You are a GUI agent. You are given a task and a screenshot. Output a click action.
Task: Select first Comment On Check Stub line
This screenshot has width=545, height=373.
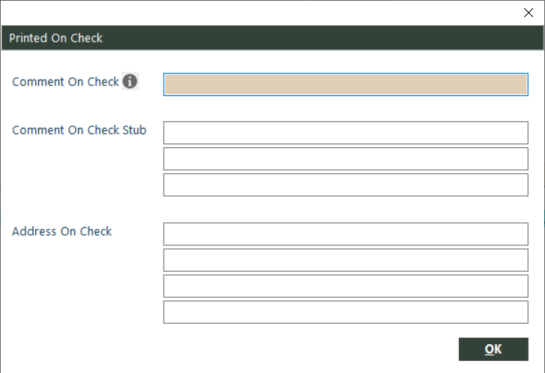pyautogui.click(x=346, y=132)
